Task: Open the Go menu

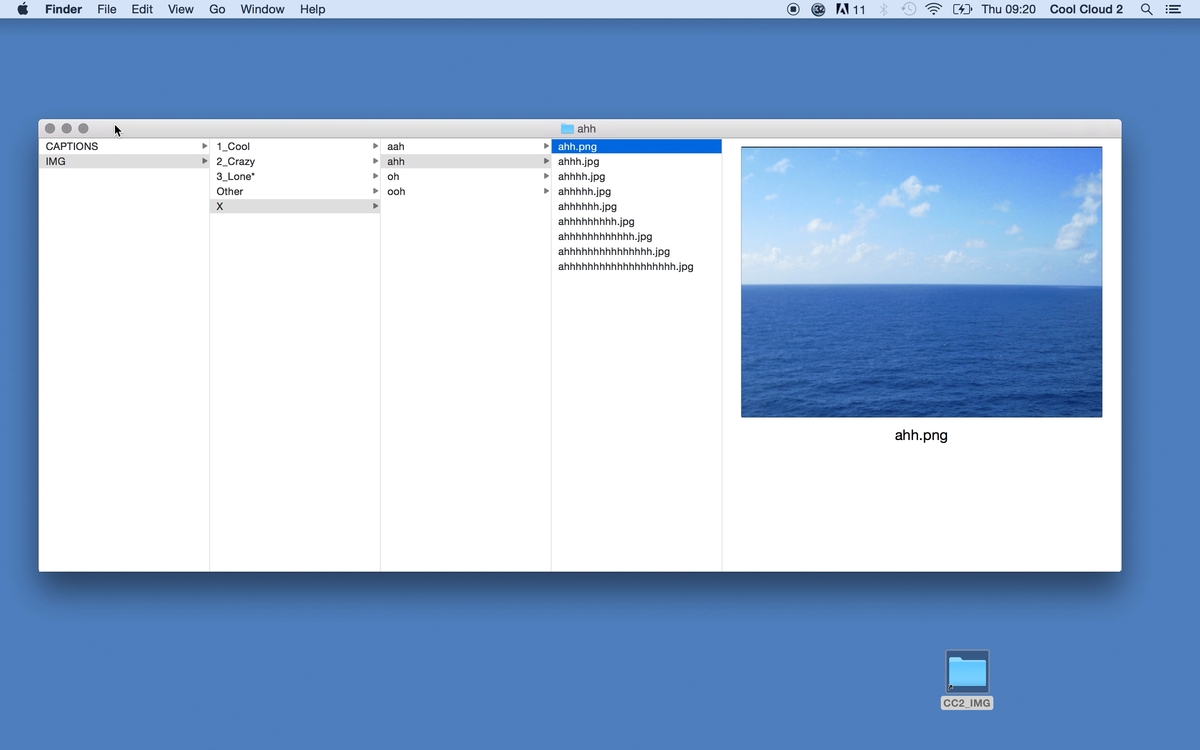Action: click(x=217, y=9)
